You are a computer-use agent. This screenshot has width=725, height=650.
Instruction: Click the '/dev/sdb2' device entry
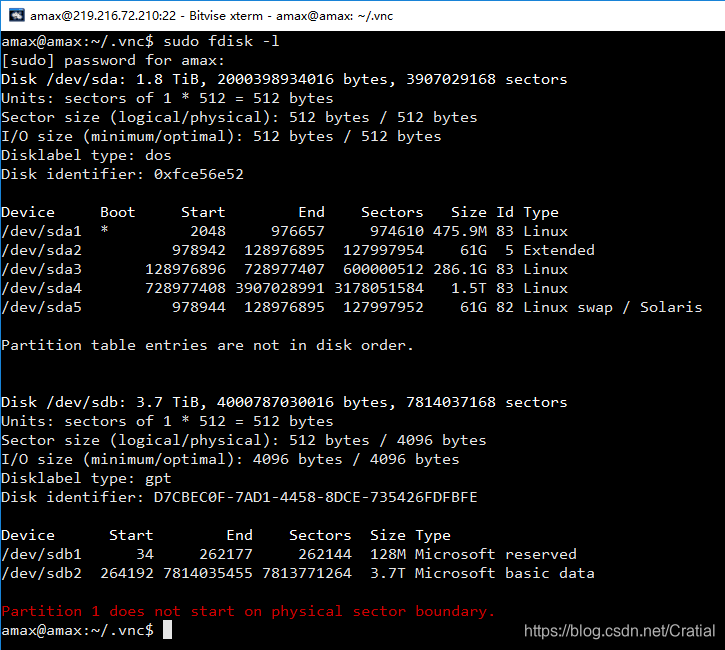pos(42,573)
